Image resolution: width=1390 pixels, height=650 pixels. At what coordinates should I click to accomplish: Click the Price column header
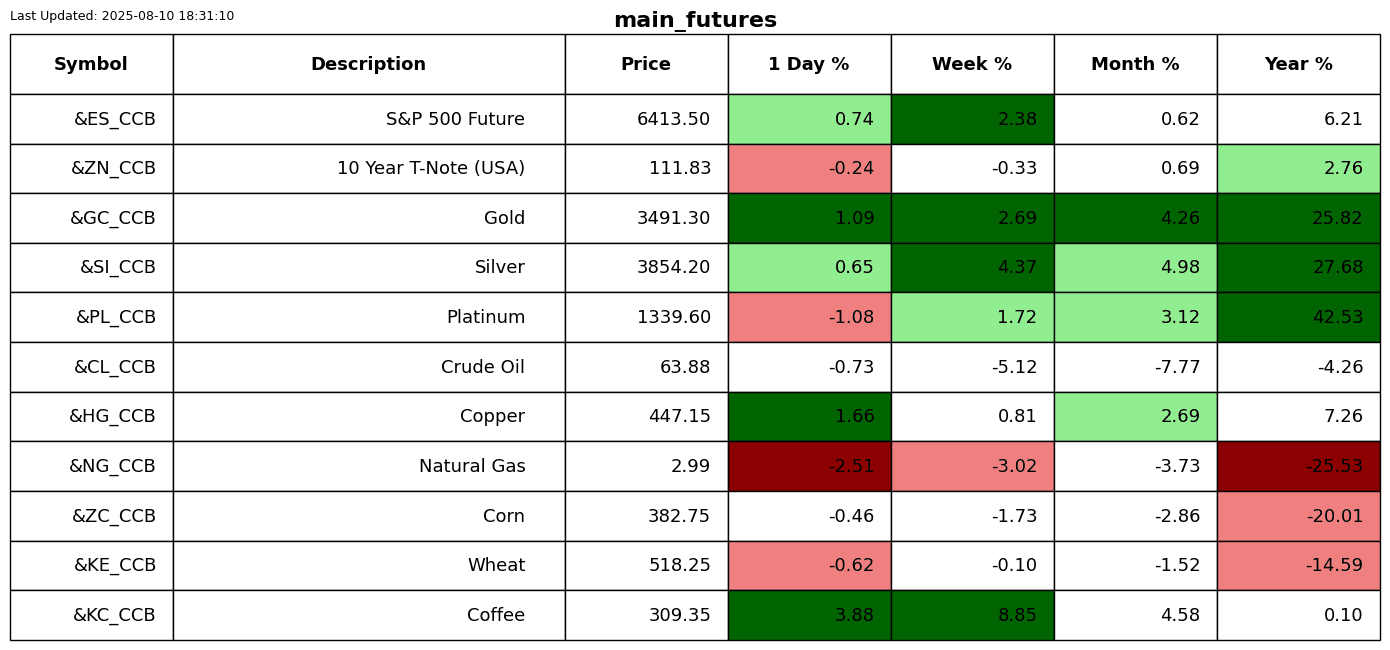[646, 64]
